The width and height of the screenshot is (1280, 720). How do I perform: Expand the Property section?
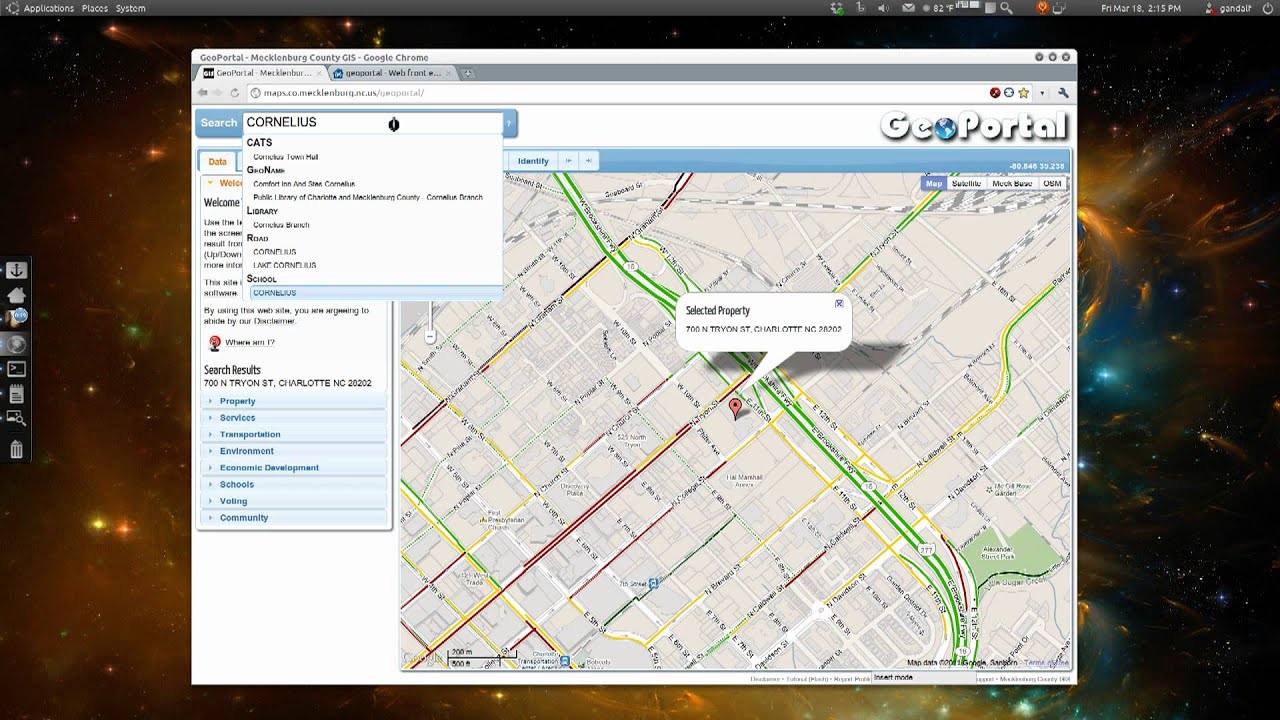(x=293, y=401)
